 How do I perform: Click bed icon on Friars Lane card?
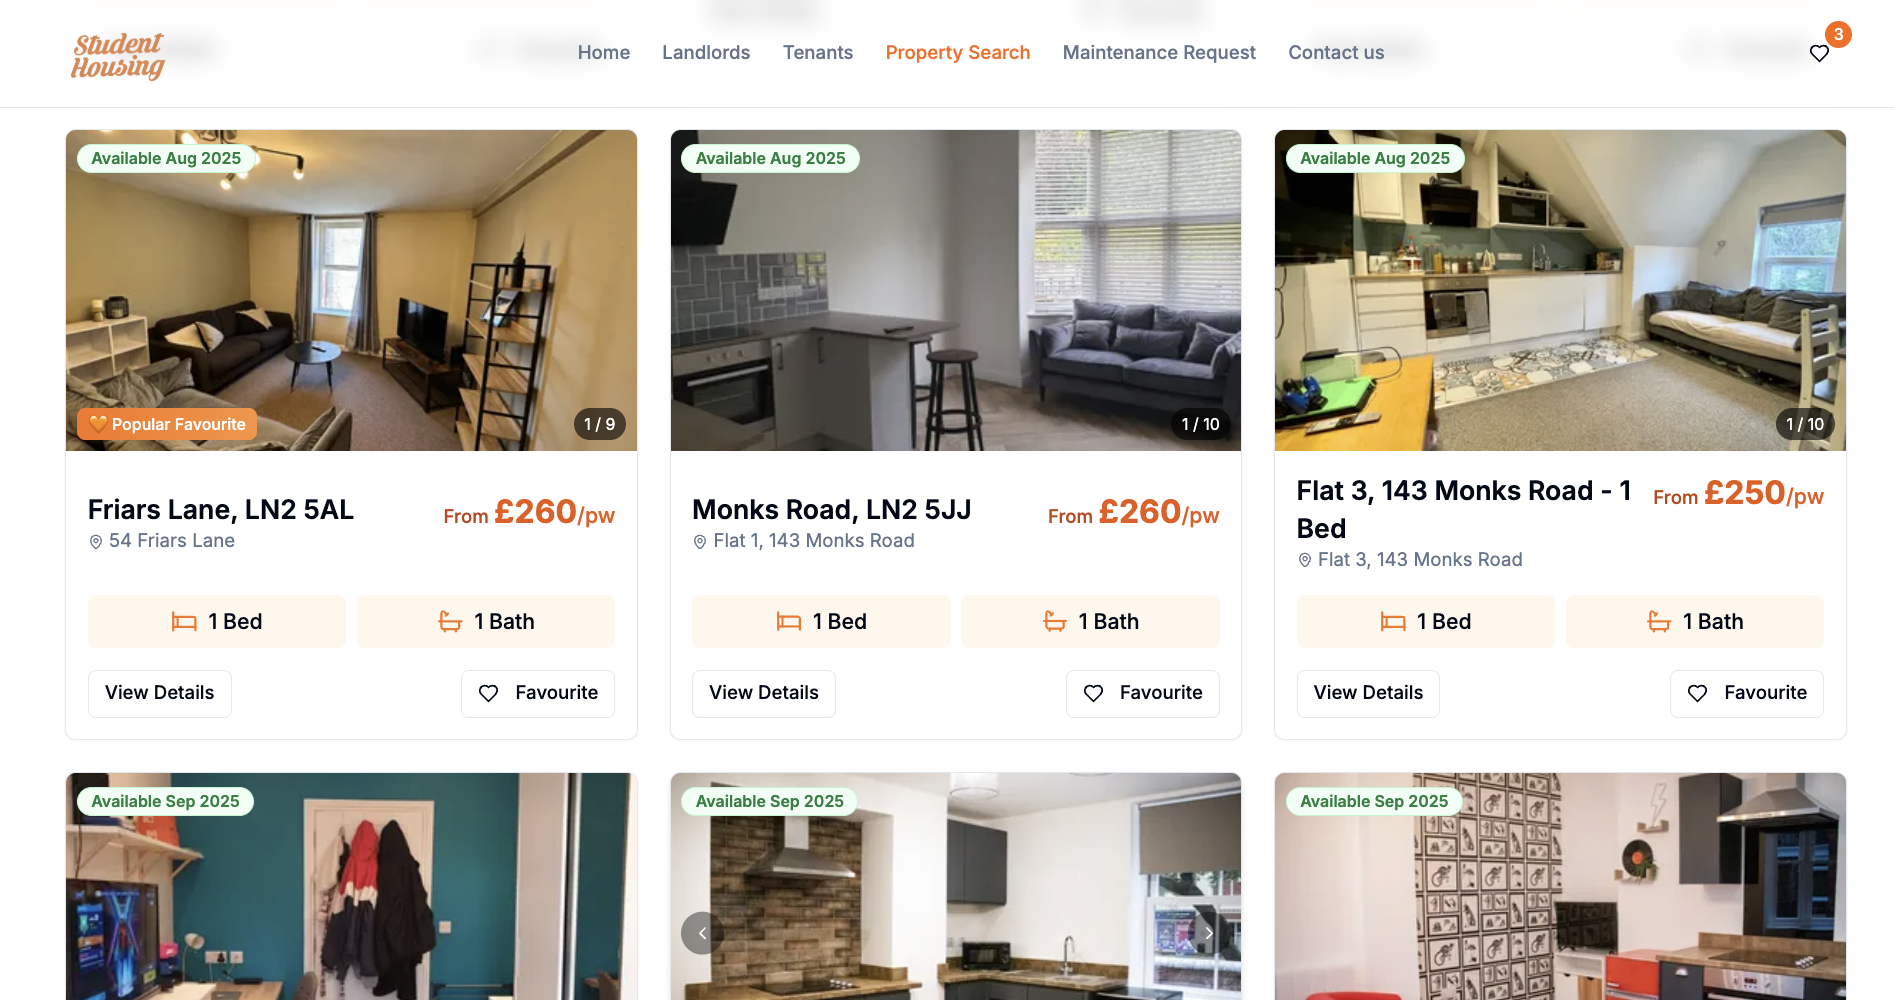click(184, 622)
